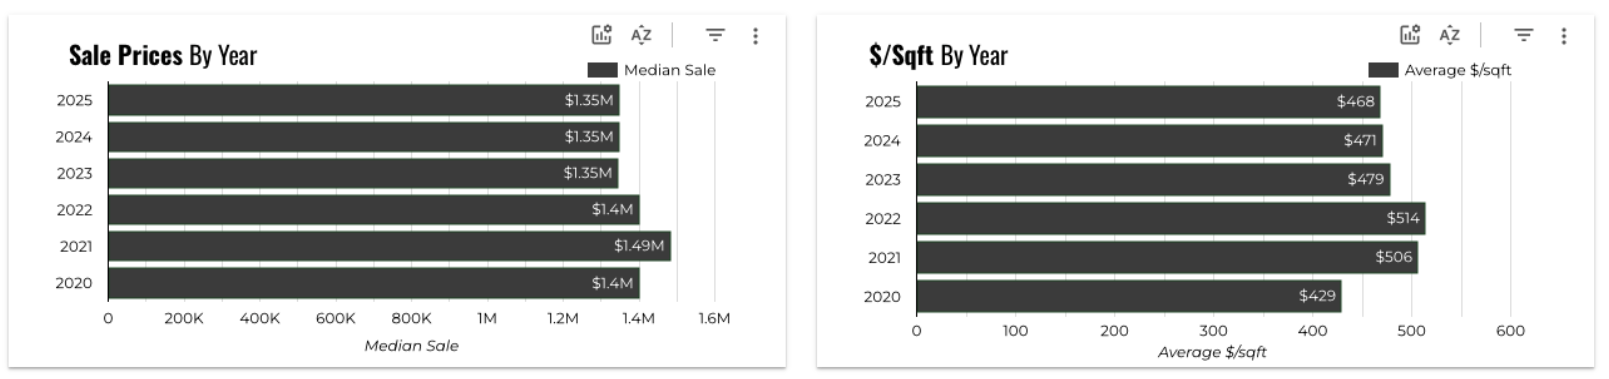The height and width of the screenshot is (379, 1609).
Task: Click the 2021 label on Sale Prices chart
Action: [76, 246]
